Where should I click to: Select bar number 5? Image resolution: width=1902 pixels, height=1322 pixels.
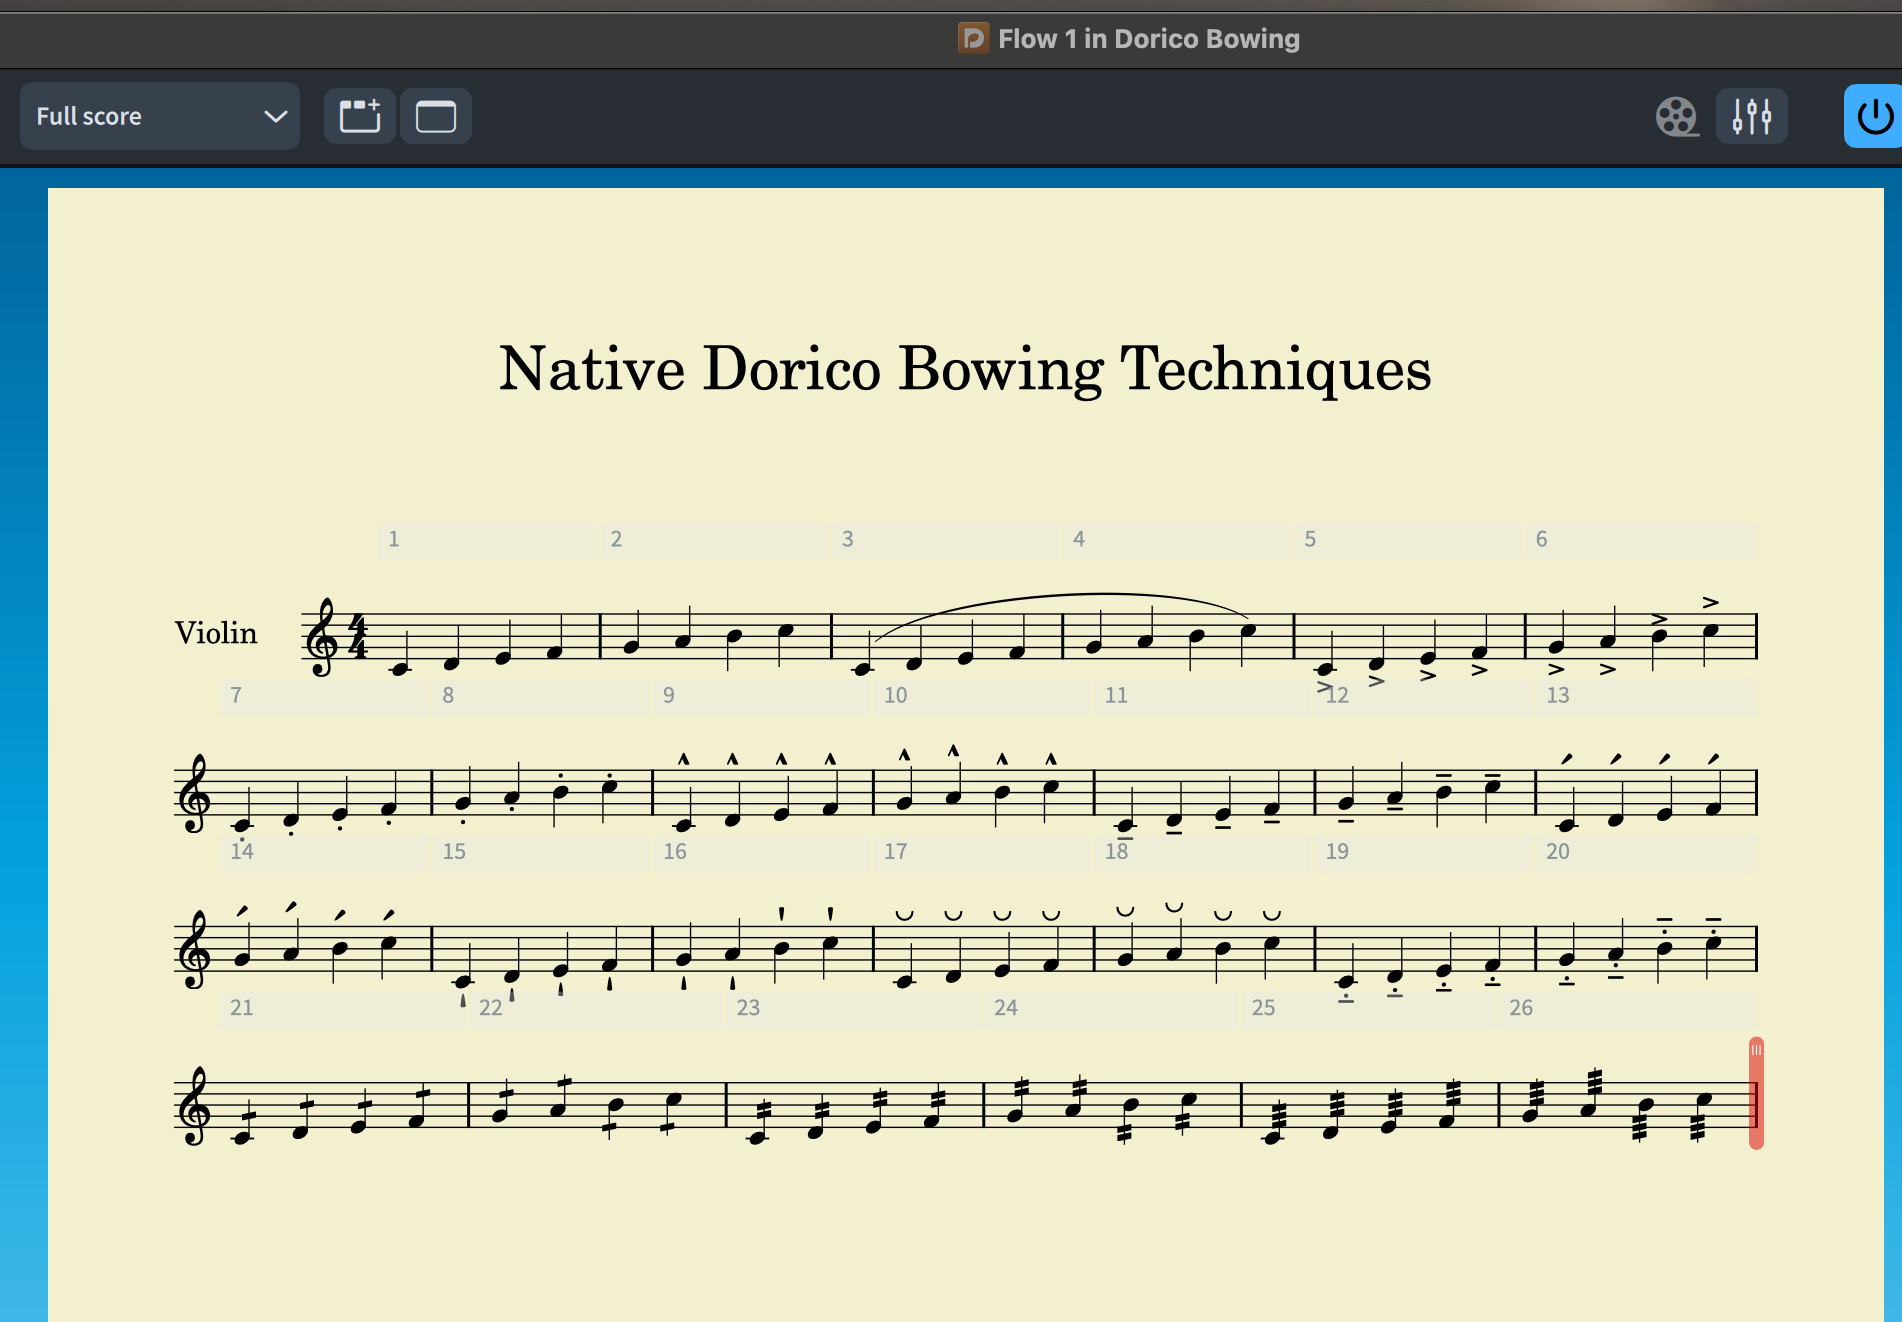[1310, 539]
